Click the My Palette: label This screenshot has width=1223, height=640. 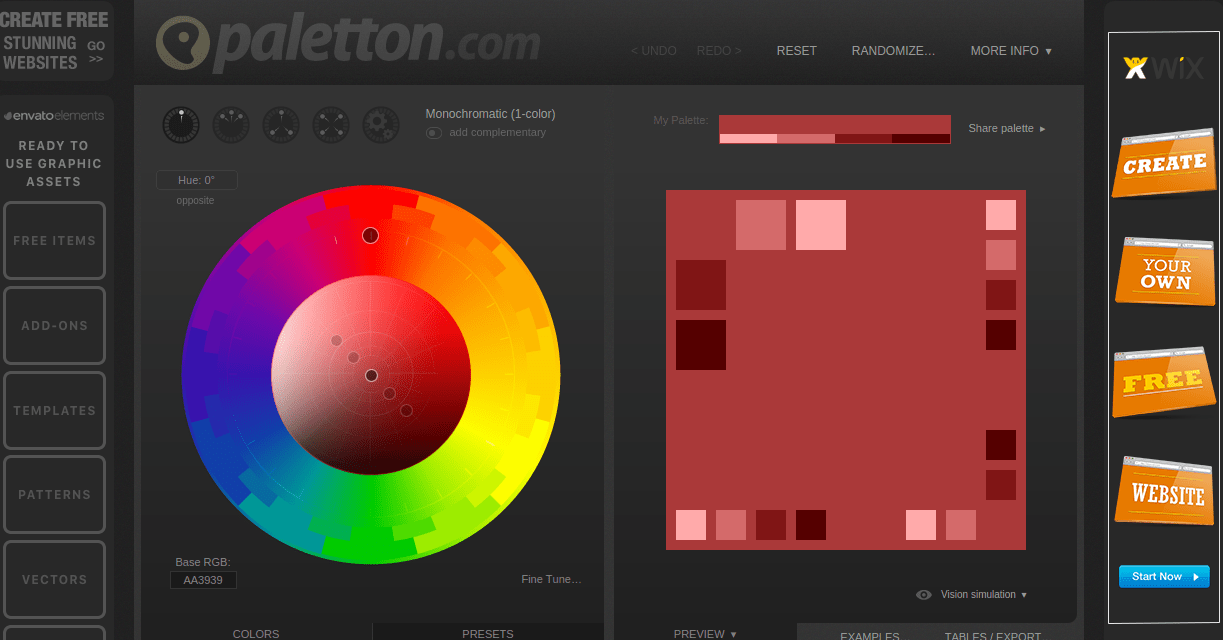tap(680, 120)
